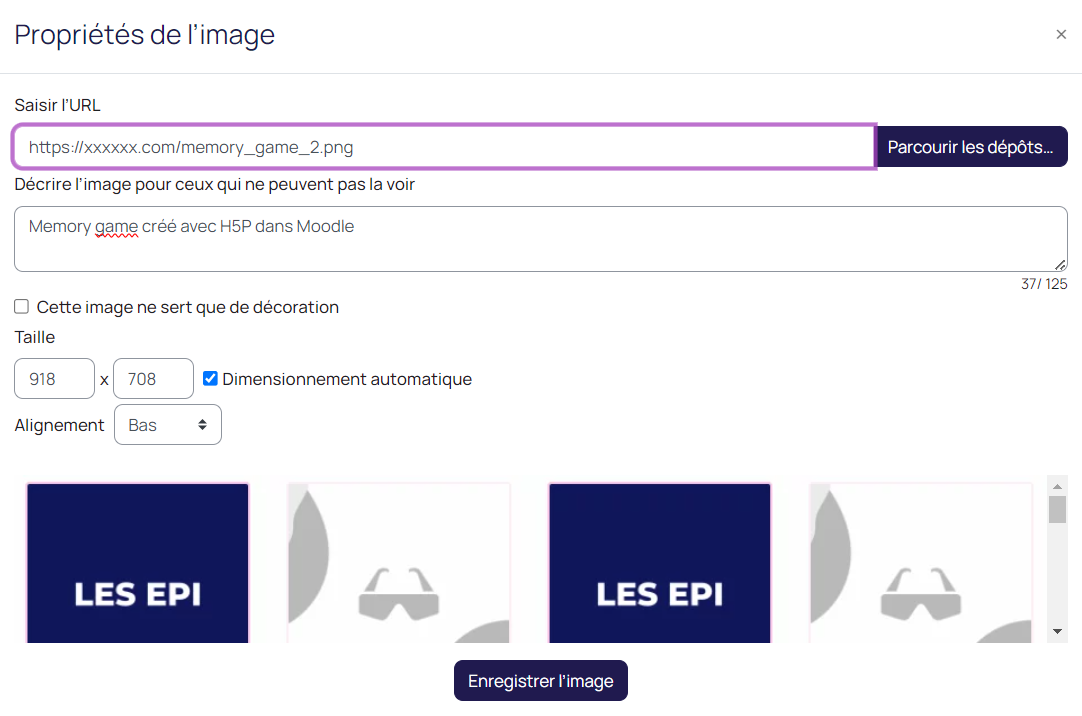Click the second LES EPI preview card
The width and height of the screenshot is (1082, 716).
pyautogui.click(x=660, y=562)
